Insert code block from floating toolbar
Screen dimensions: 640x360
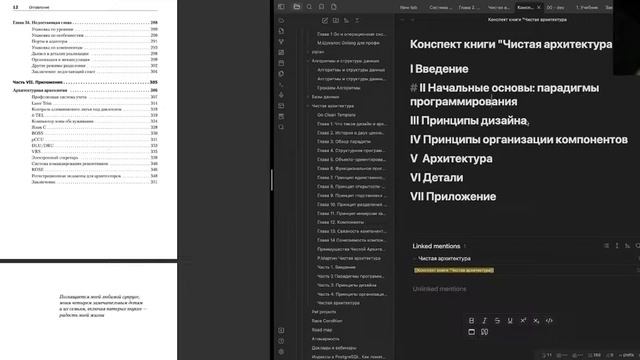[471, 332]
